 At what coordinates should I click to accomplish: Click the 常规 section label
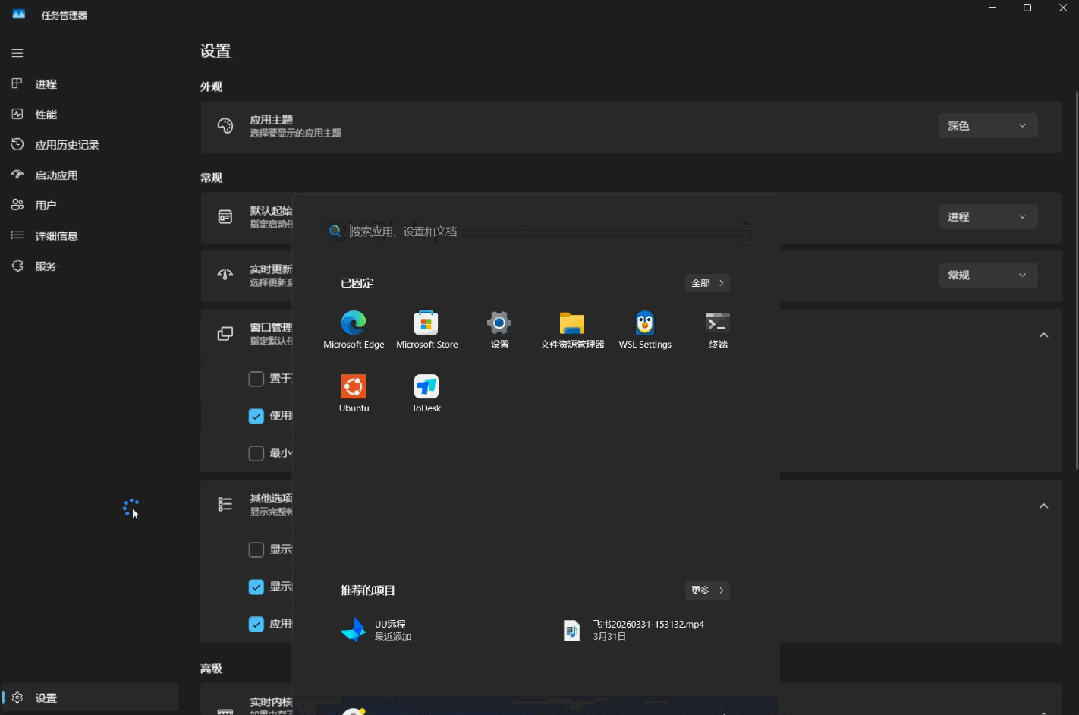[x=211, y=178]
